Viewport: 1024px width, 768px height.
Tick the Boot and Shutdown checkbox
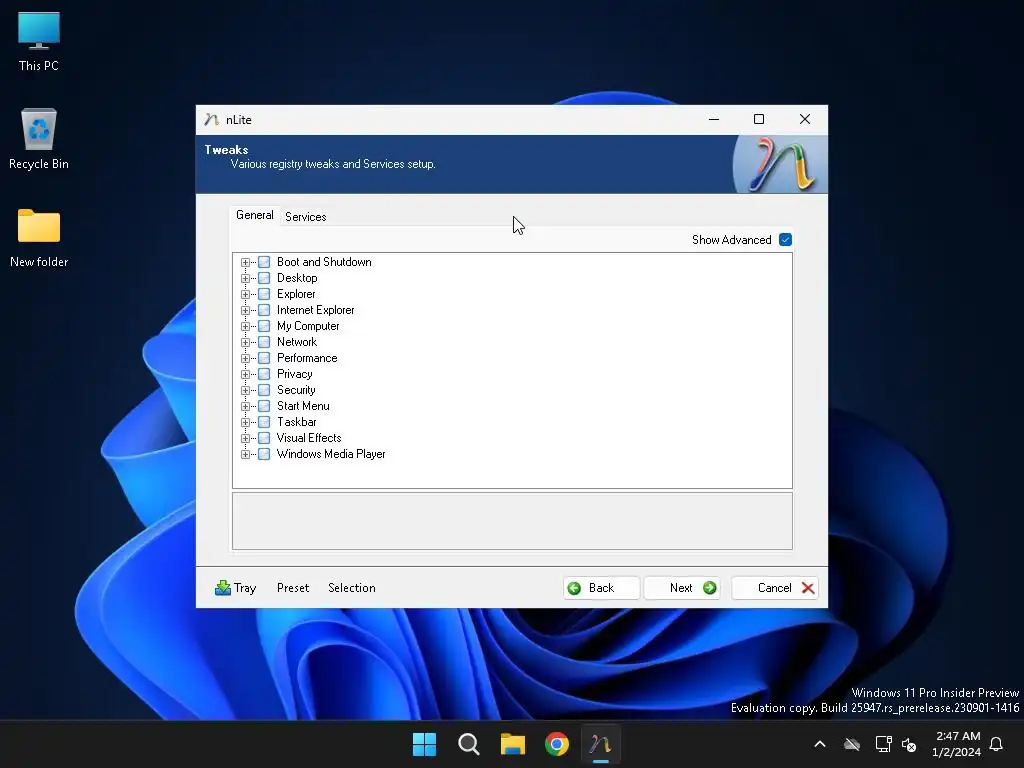(x=264, y=263)
